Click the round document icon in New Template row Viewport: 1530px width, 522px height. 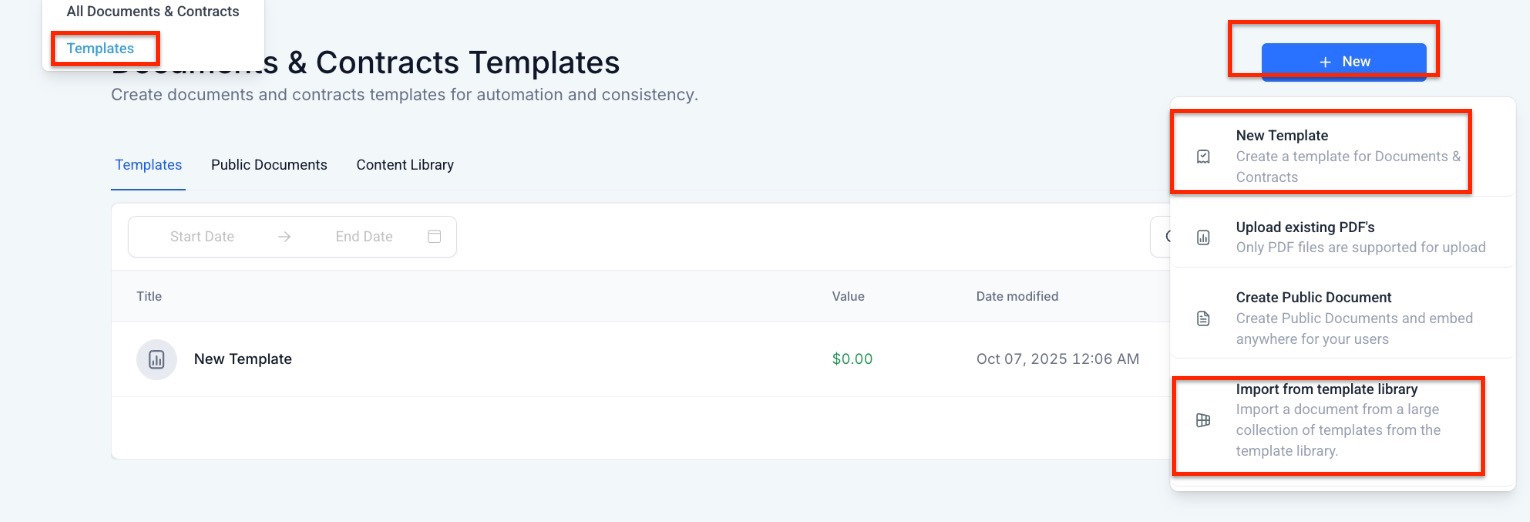(156, 359)
